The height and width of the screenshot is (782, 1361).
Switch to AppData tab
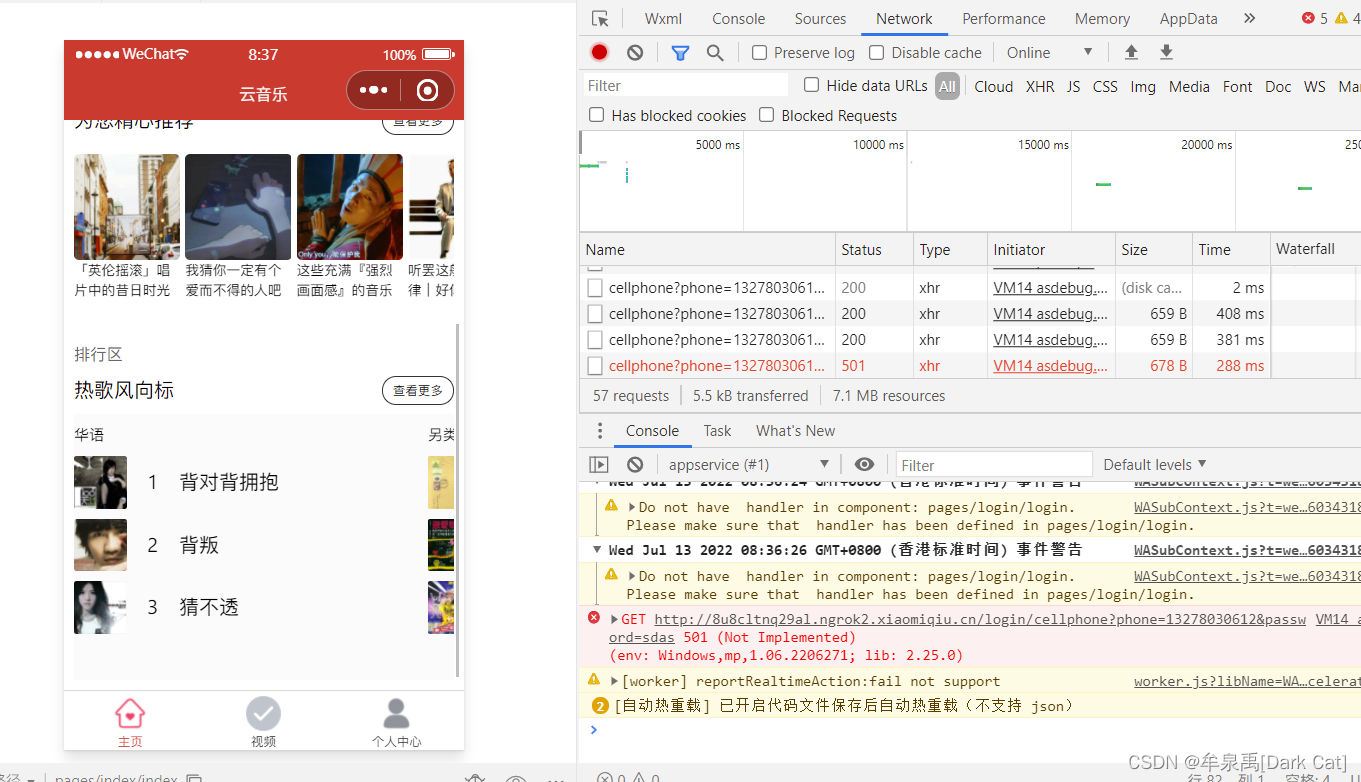[x=1189, y=19]
